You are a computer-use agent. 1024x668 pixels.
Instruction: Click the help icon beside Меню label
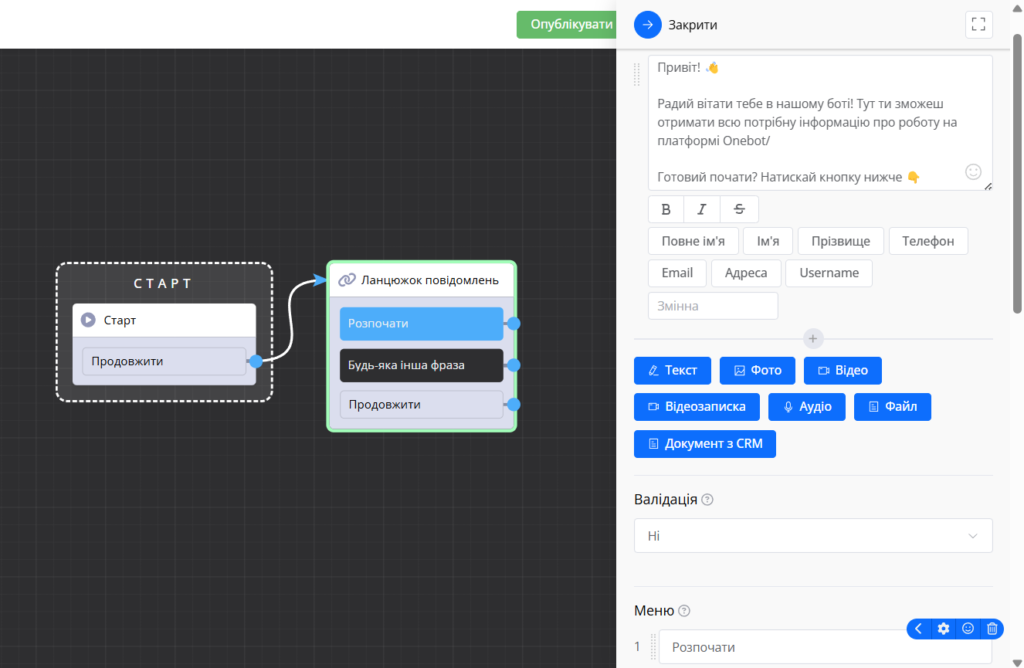684,611
